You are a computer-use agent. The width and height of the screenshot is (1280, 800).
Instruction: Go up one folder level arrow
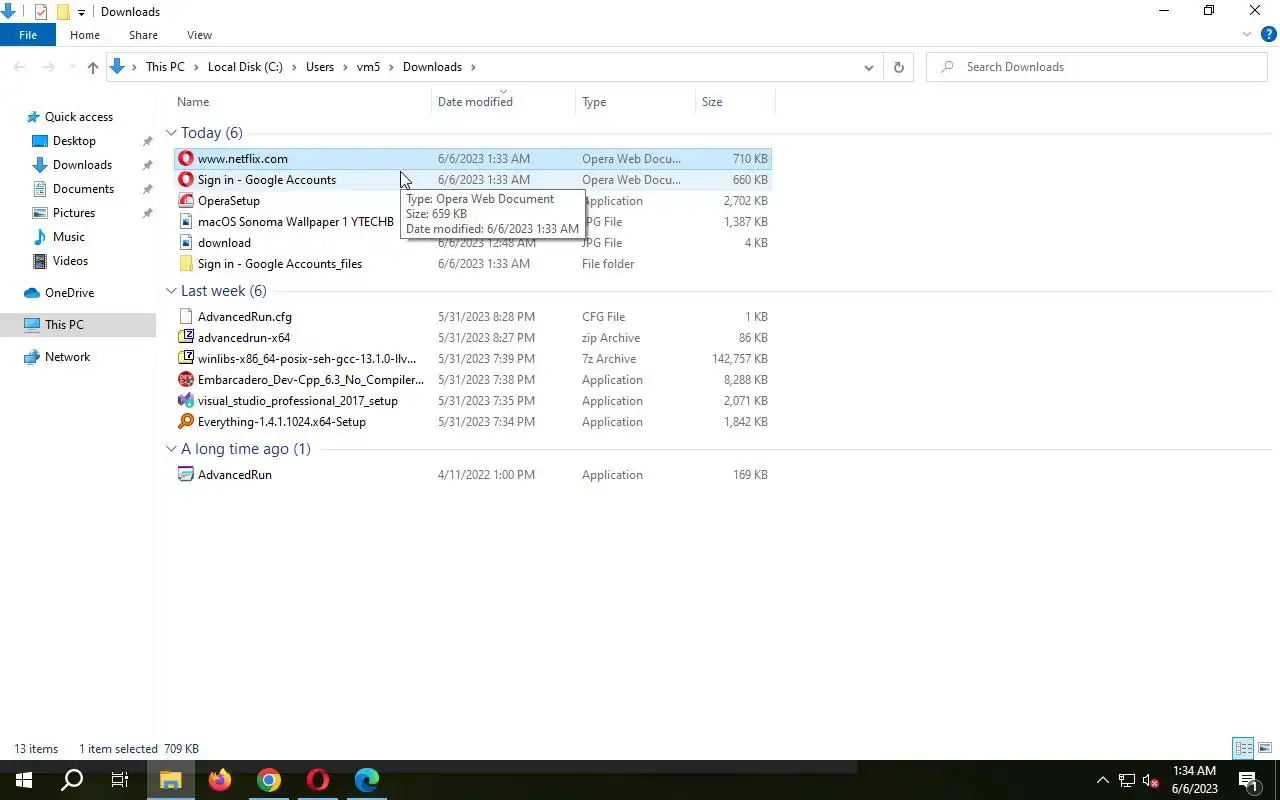[x=93, y=67]
